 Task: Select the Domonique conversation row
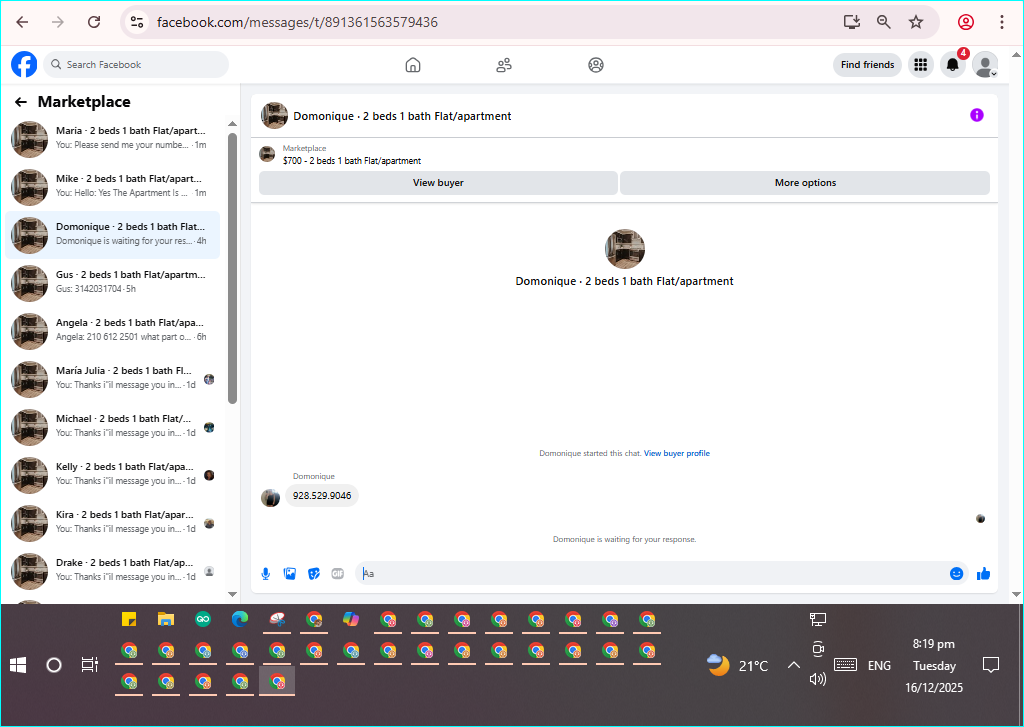click(x=112, y=234)
